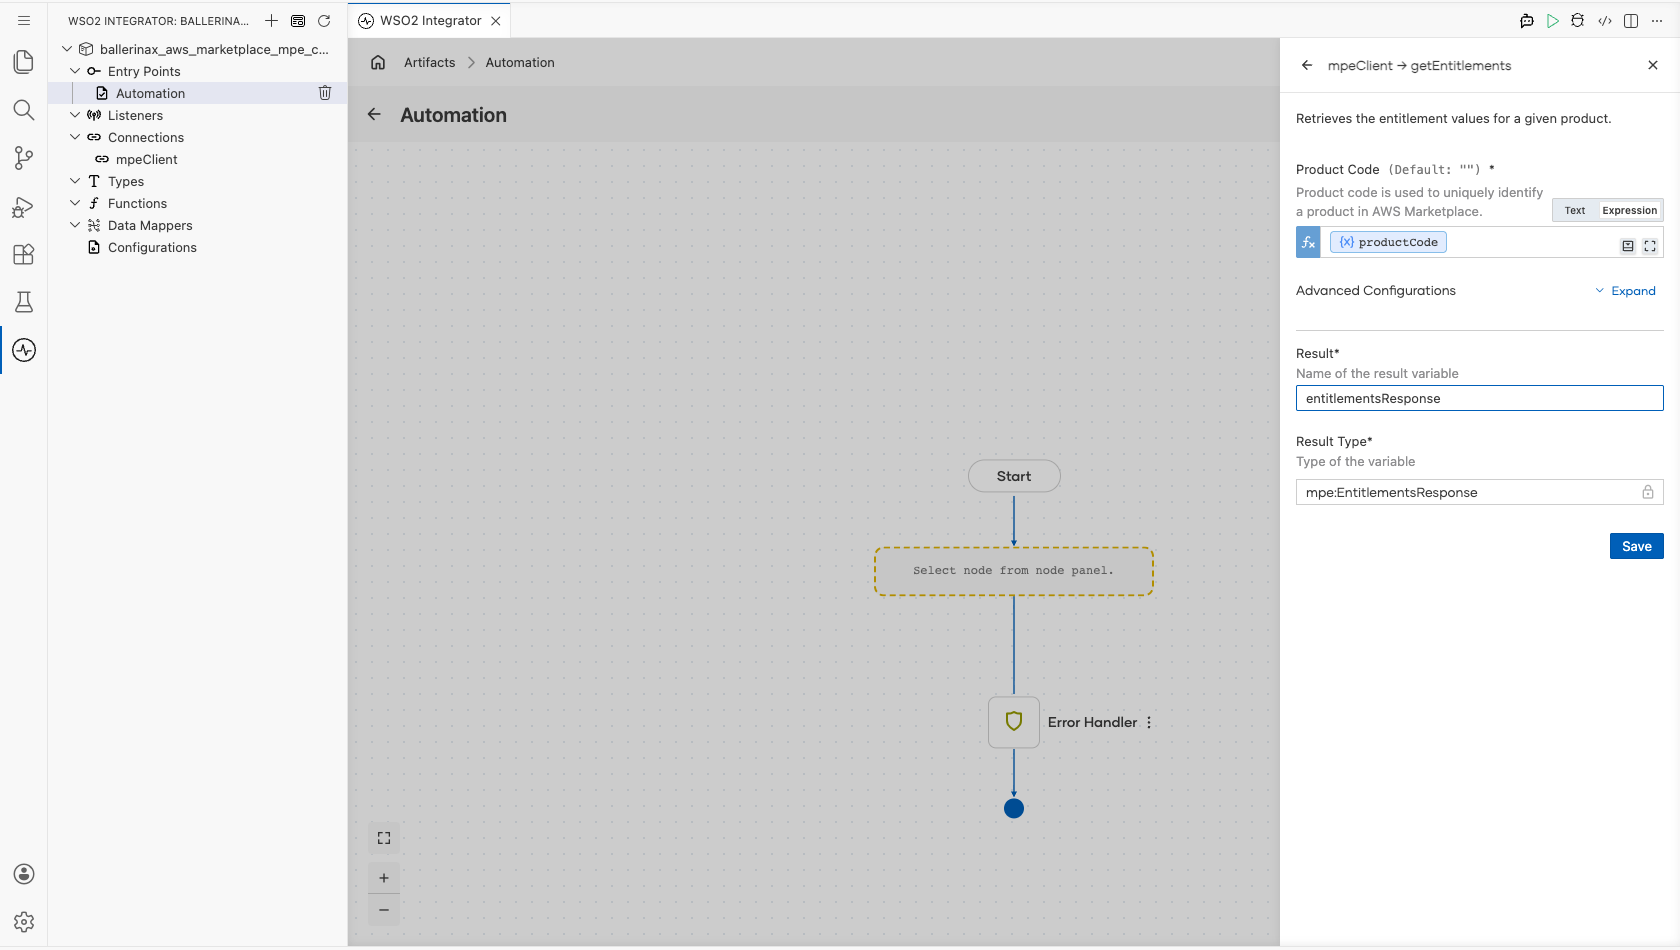Open the Source Control icon
1680x950 pixels.
[x=24, y=158]
